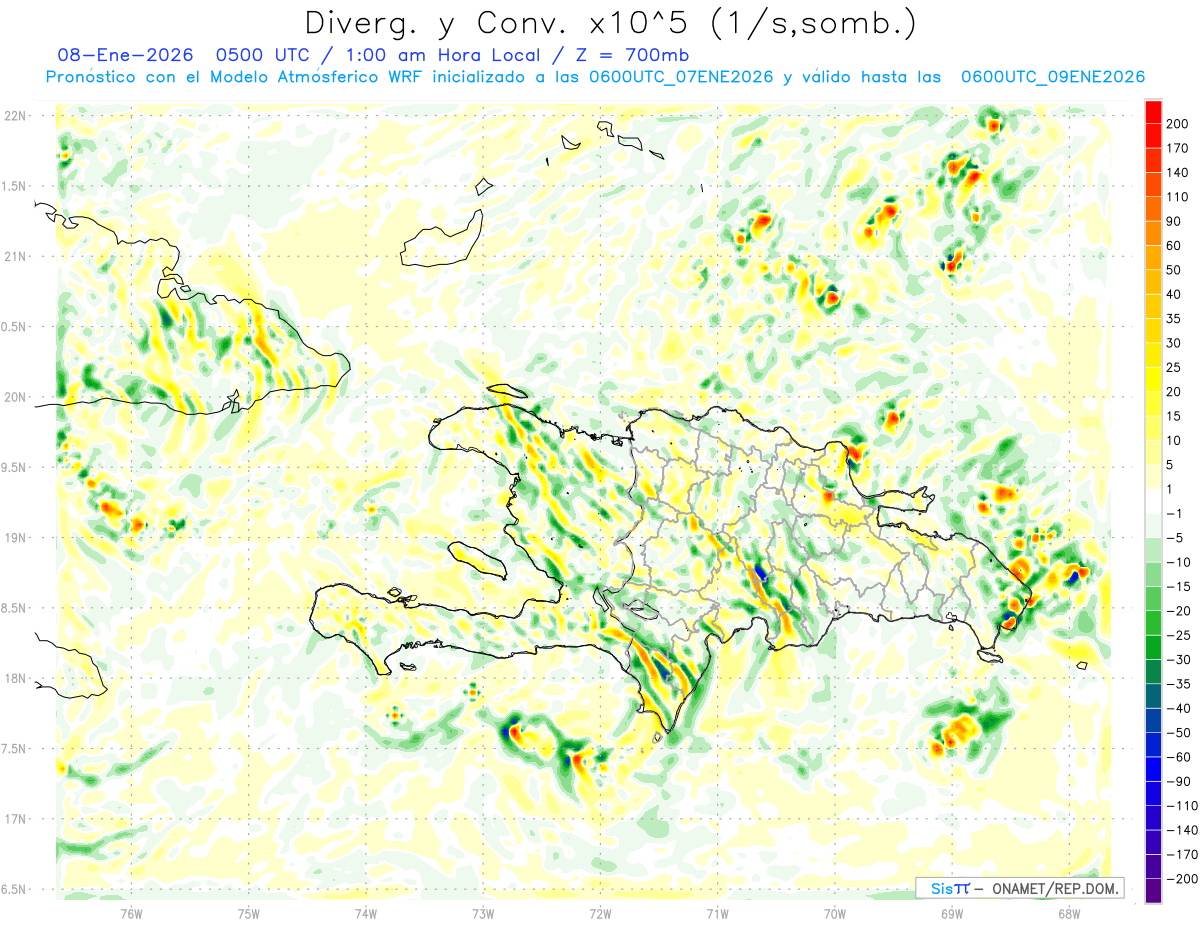Click the "0600UTC_09ENE2026" valid-until time
This screenshot has width=1200, height=927.
[x=1052, y=77]
